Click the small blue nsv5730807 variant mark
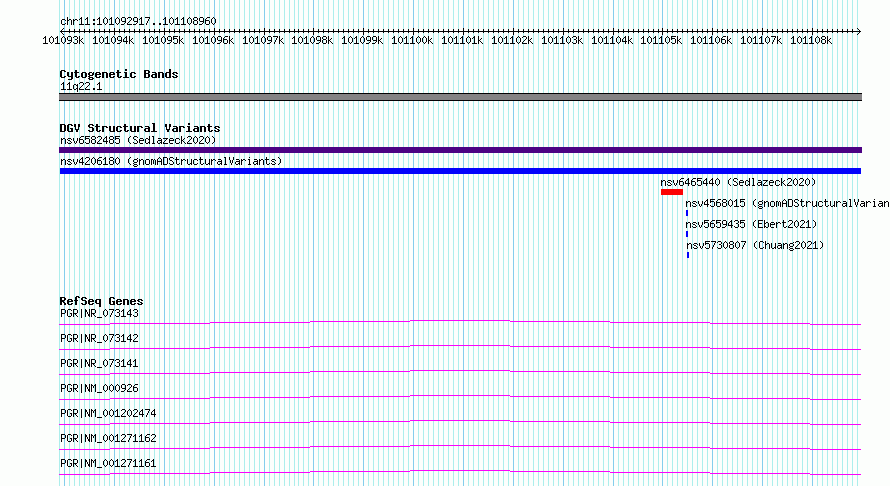890x486 pixels. 688,255
